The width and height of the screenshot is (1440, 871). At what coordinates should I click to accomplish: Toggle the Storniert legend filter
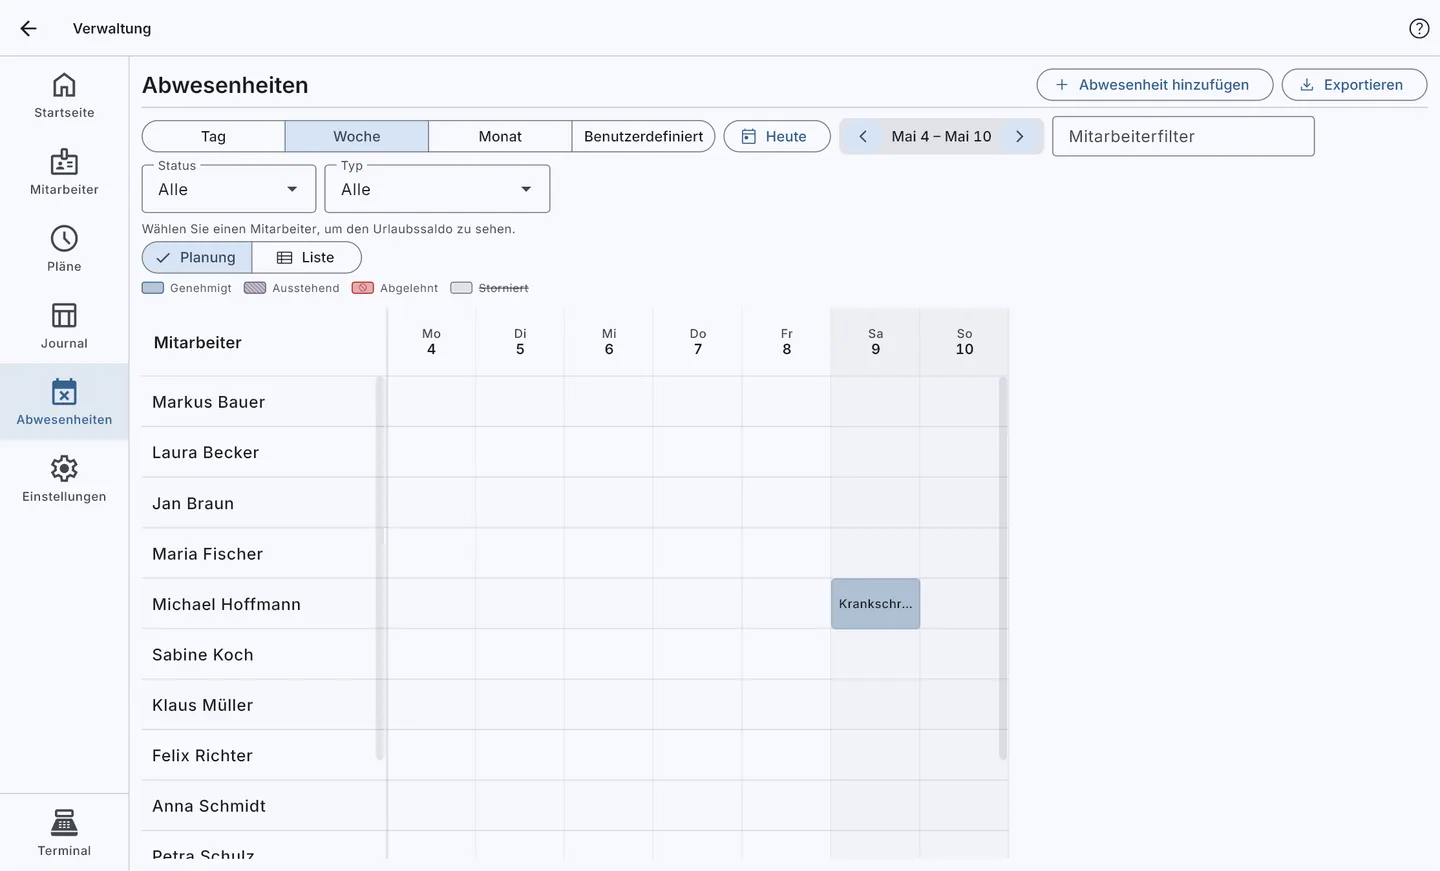point(490,288)
